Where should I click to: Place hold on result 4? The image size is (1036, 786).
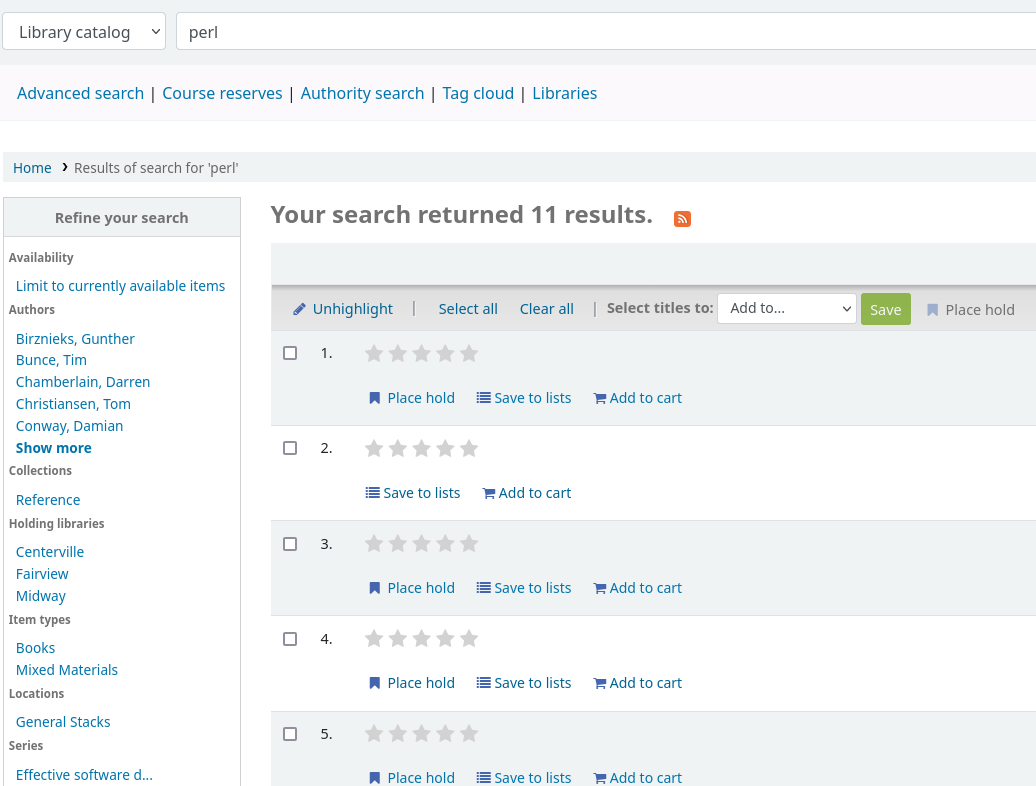411,683
